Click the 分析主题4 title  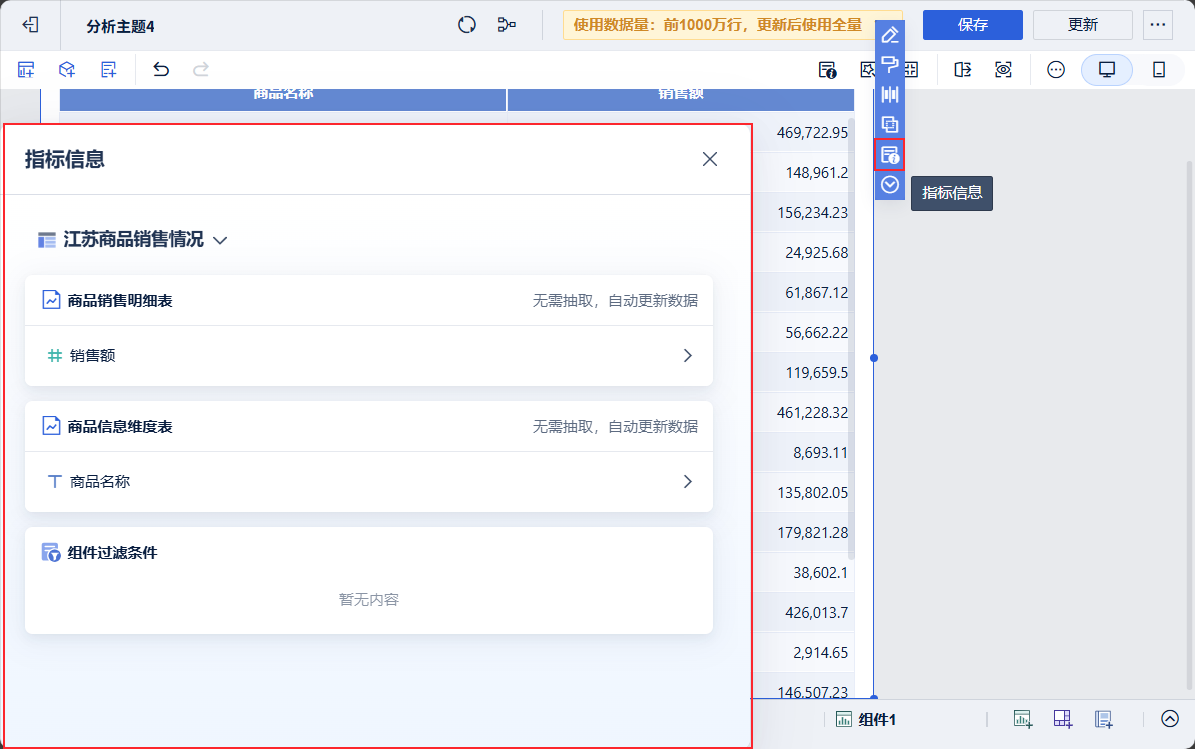click(x=120, y=27)
